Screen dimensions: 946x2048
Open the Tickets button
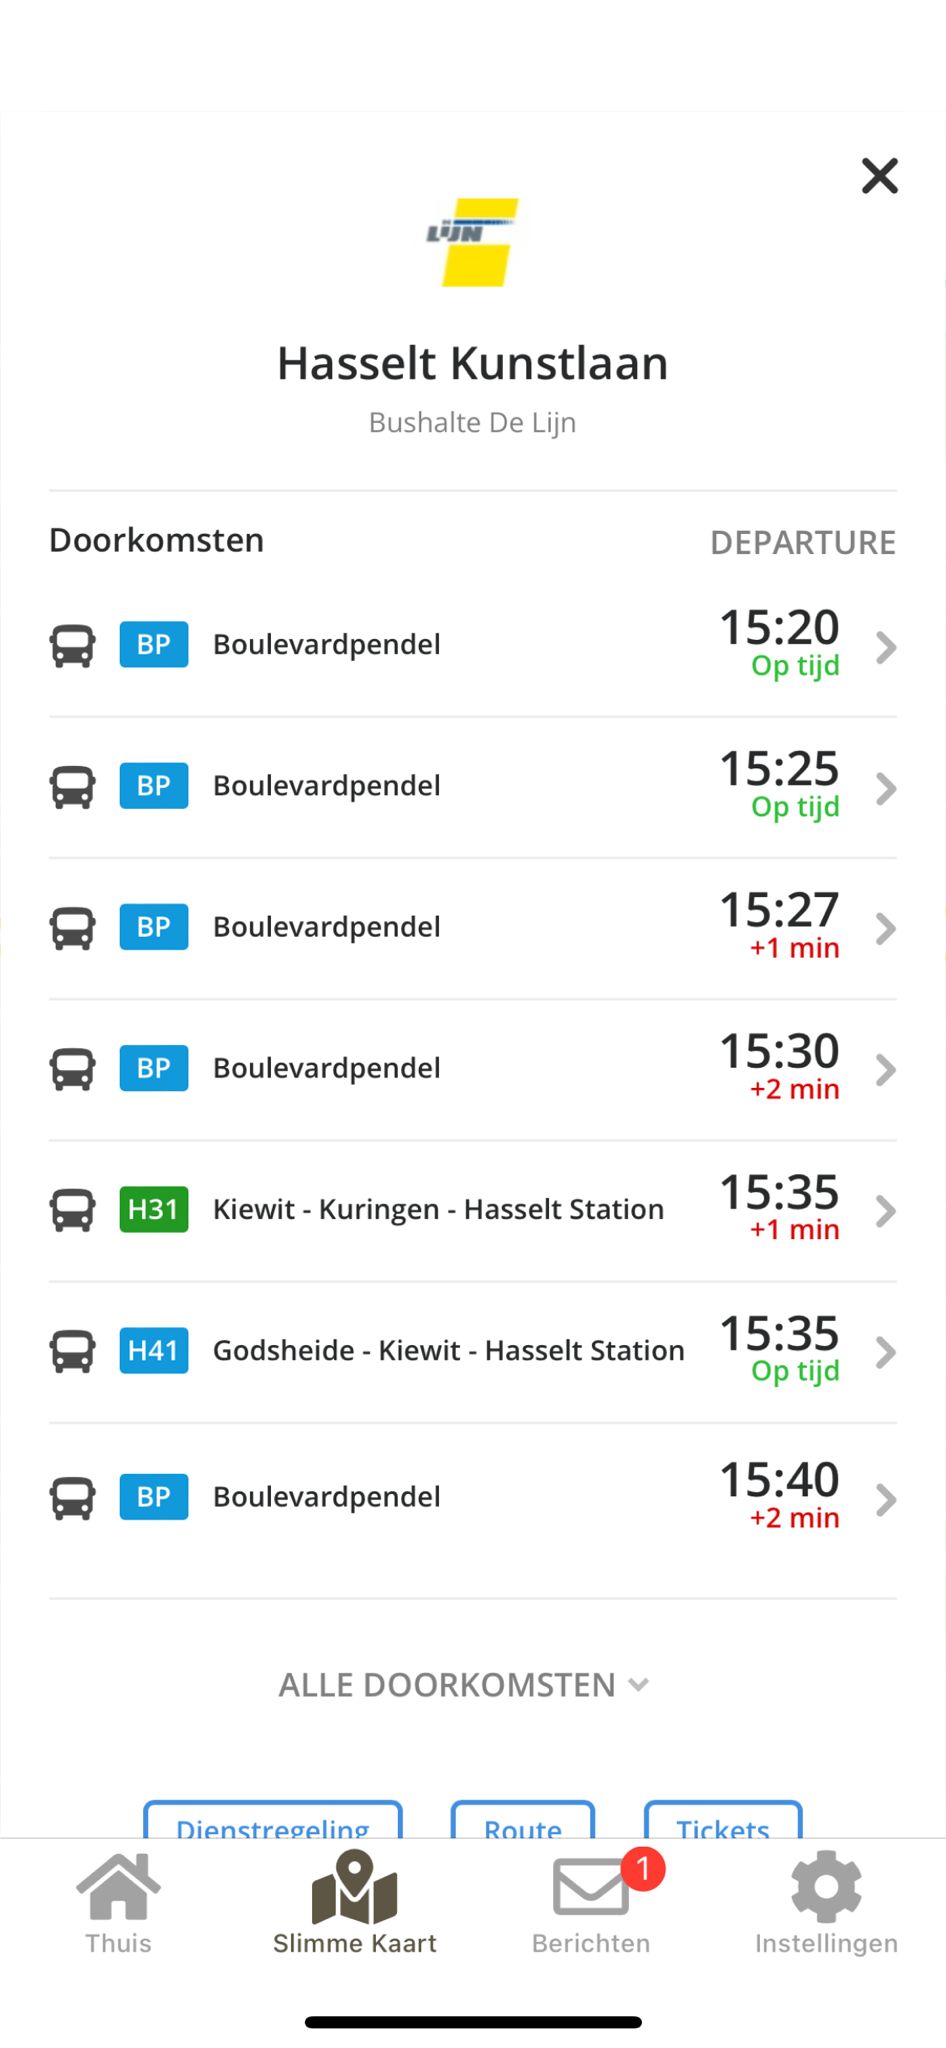[723, 1822]
